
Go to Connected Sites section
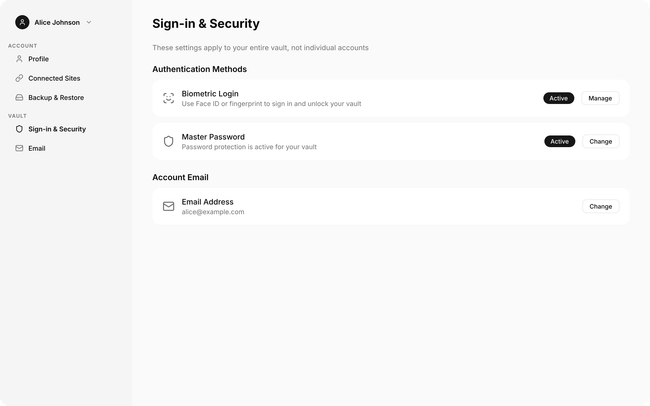click(54, 78)
